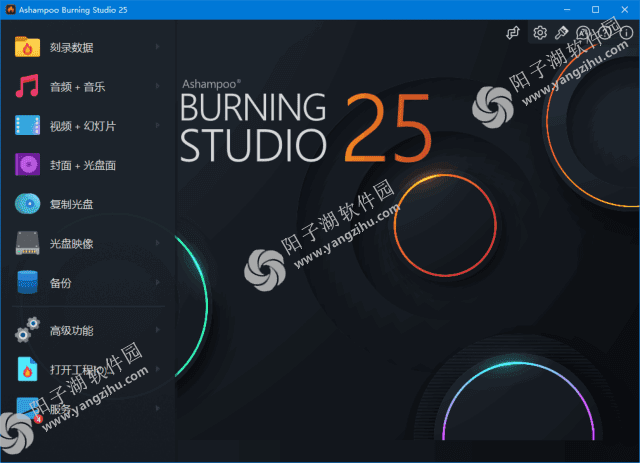Image resolution: width=640 pixels, height=463 pixels.
Task: Open the Service (服务) menu entry
Action: (88, 408)
